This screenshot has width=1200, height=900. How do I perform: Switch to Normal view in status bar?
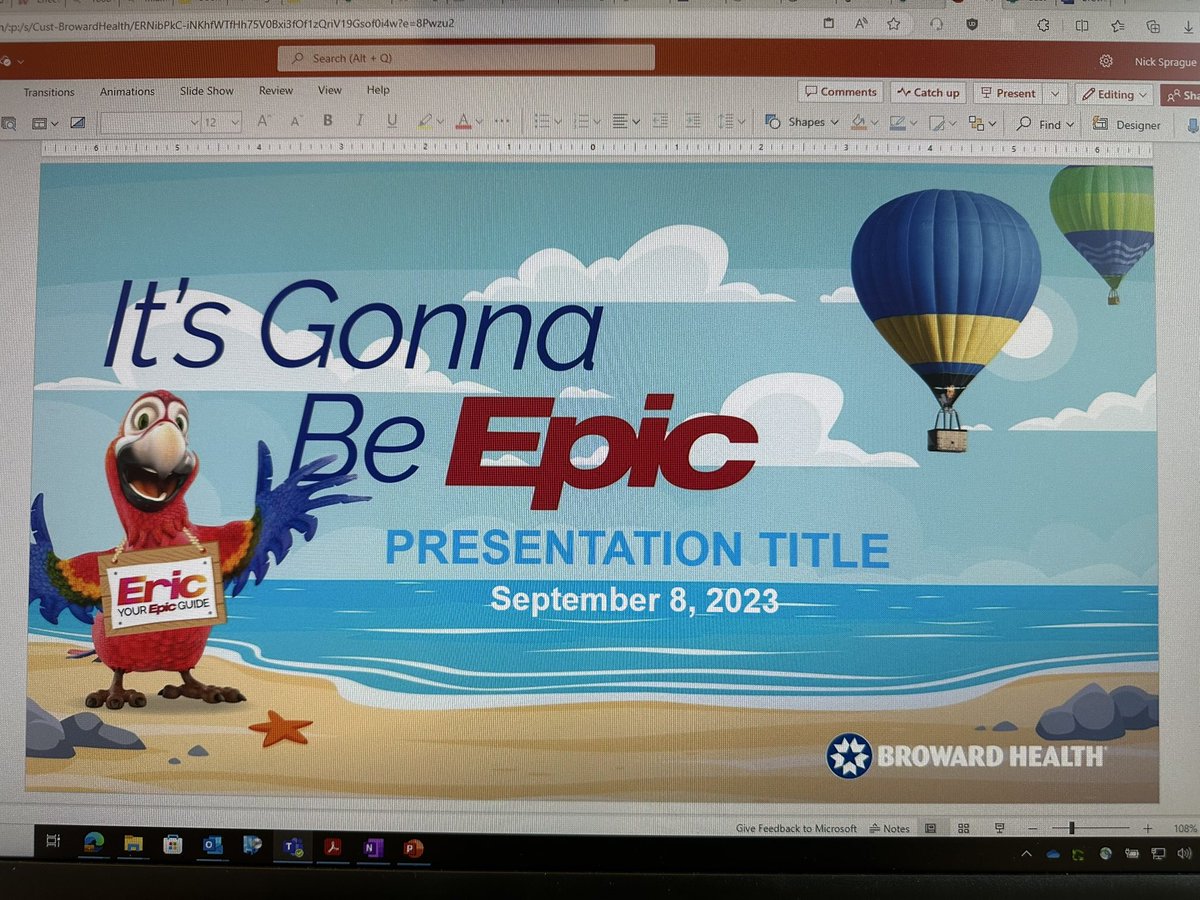click(x=930, y=828)
